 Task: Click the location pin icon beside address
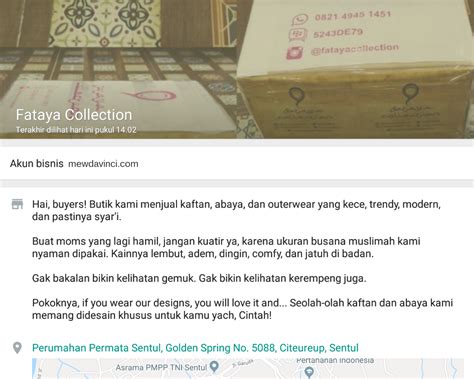[x=17, y=348]
